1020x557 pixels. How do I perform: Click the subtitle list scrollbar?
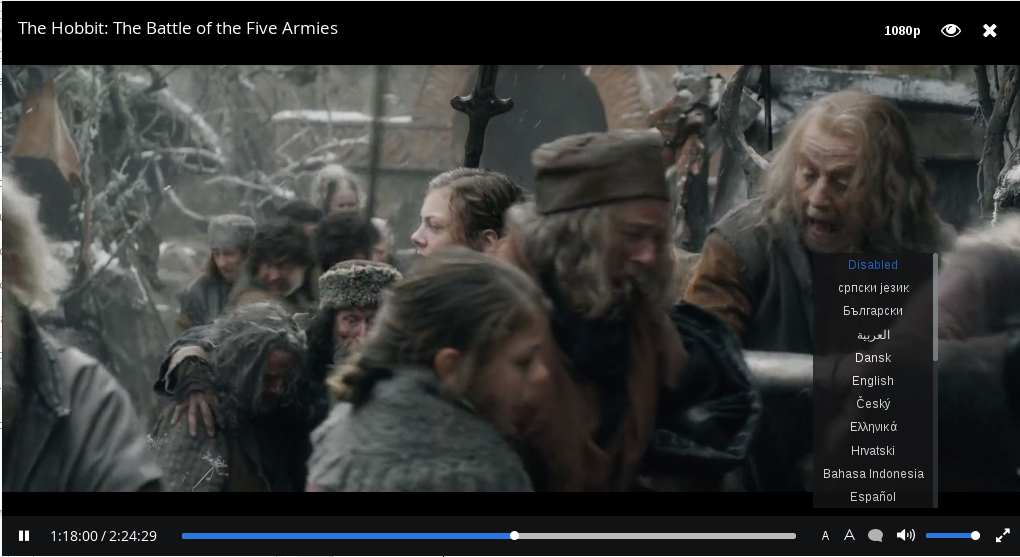tap(935, 307)
